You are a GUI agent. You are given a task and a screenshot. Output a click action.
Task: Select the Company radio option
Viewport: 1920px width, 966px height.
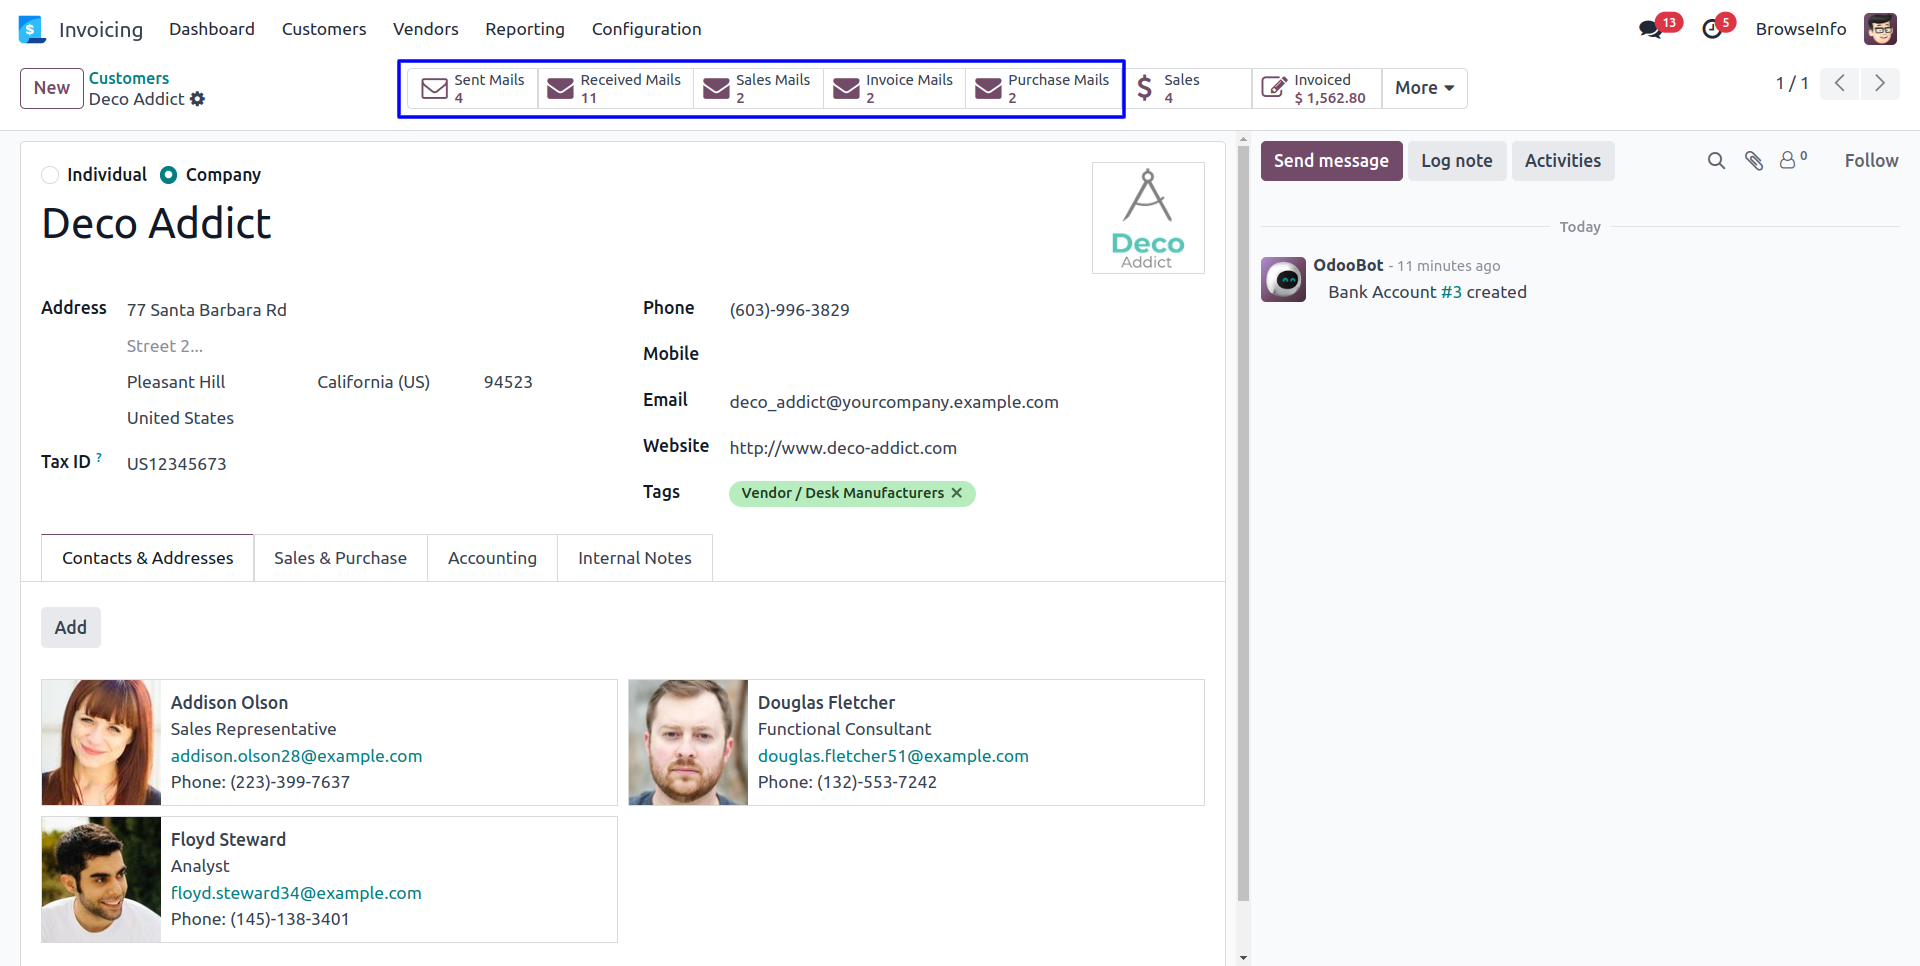(x=169, y=175)
